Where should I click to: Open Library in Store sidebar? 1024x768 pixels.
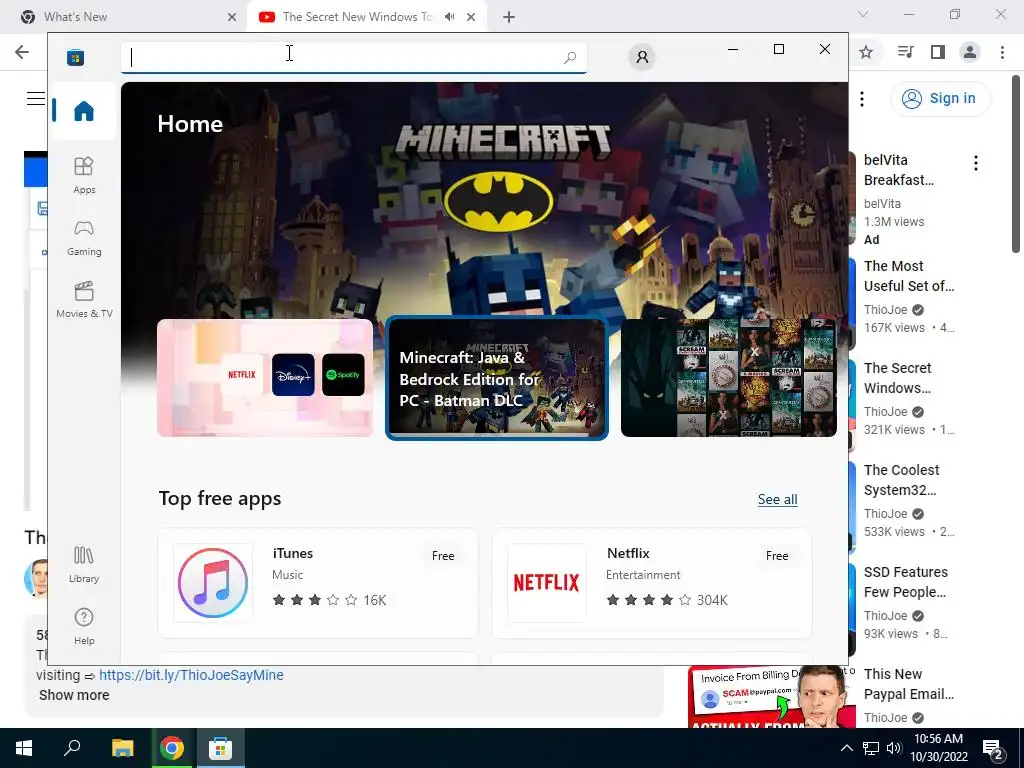(84, 564)
